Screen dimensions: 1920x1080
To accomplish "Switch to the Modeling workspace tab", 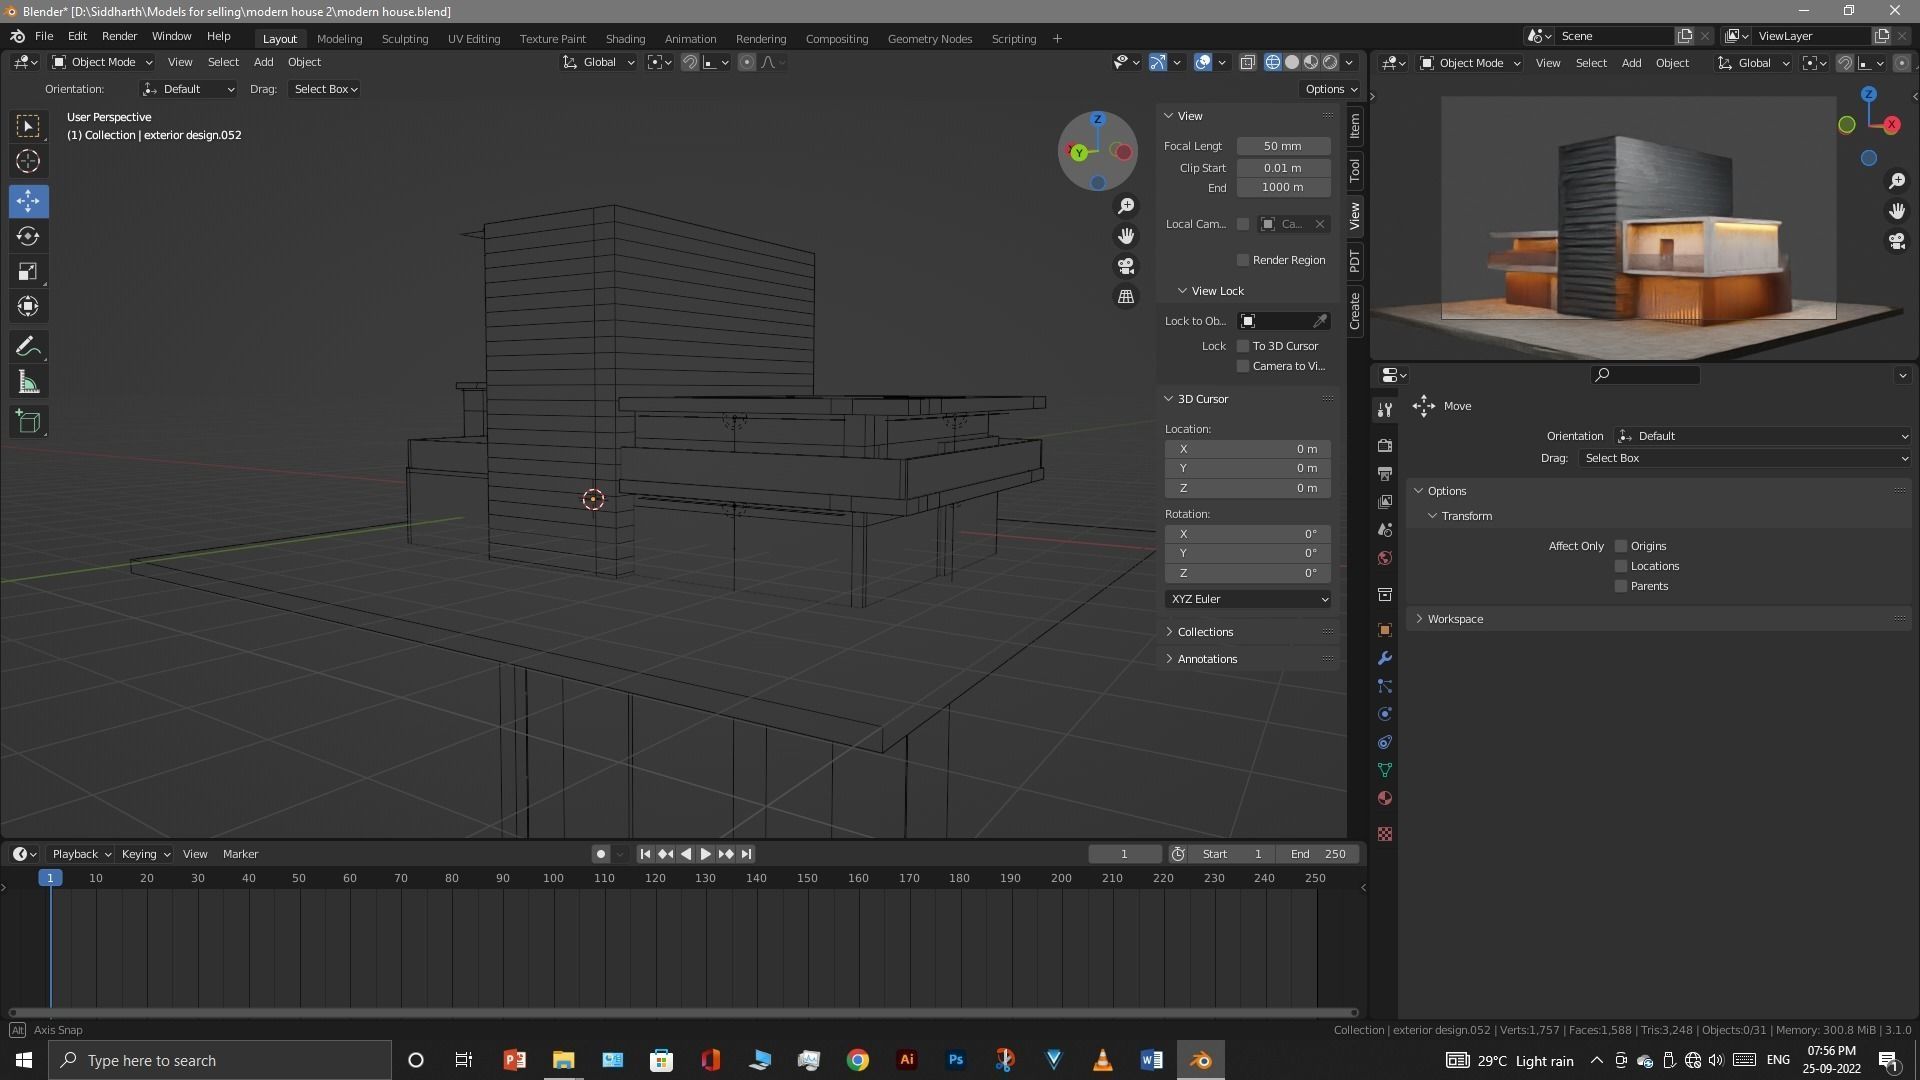I will point(339,39).
